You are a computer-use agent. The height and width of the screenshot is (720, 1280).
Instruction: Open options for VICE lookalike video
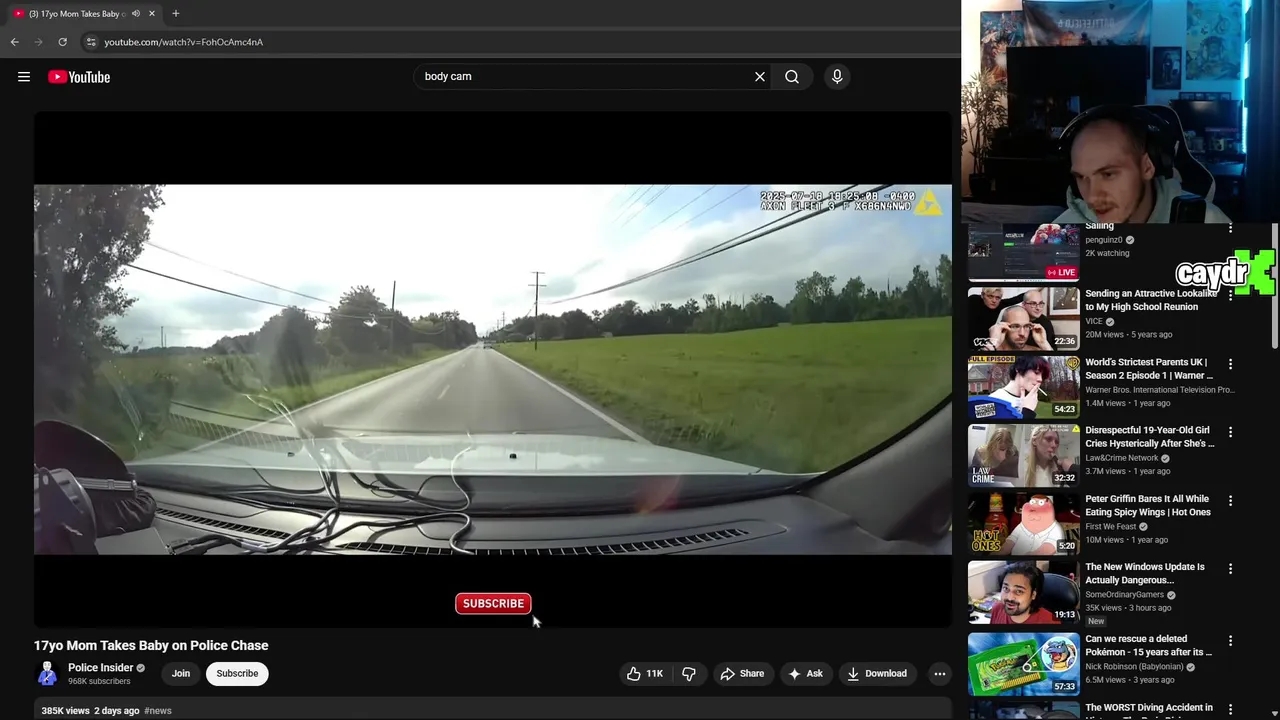click(1231, 296)
